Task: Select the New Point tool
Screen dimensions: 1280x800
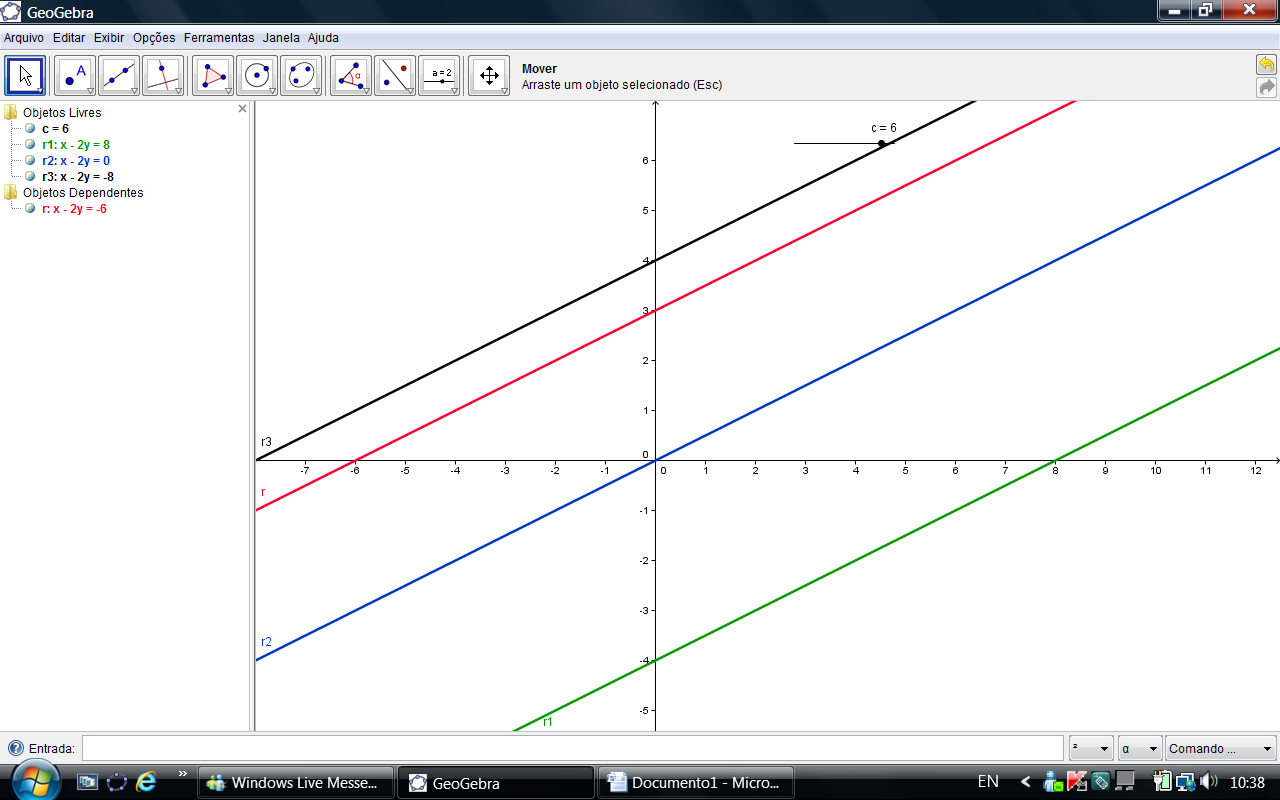Action: tap(74, 75)
